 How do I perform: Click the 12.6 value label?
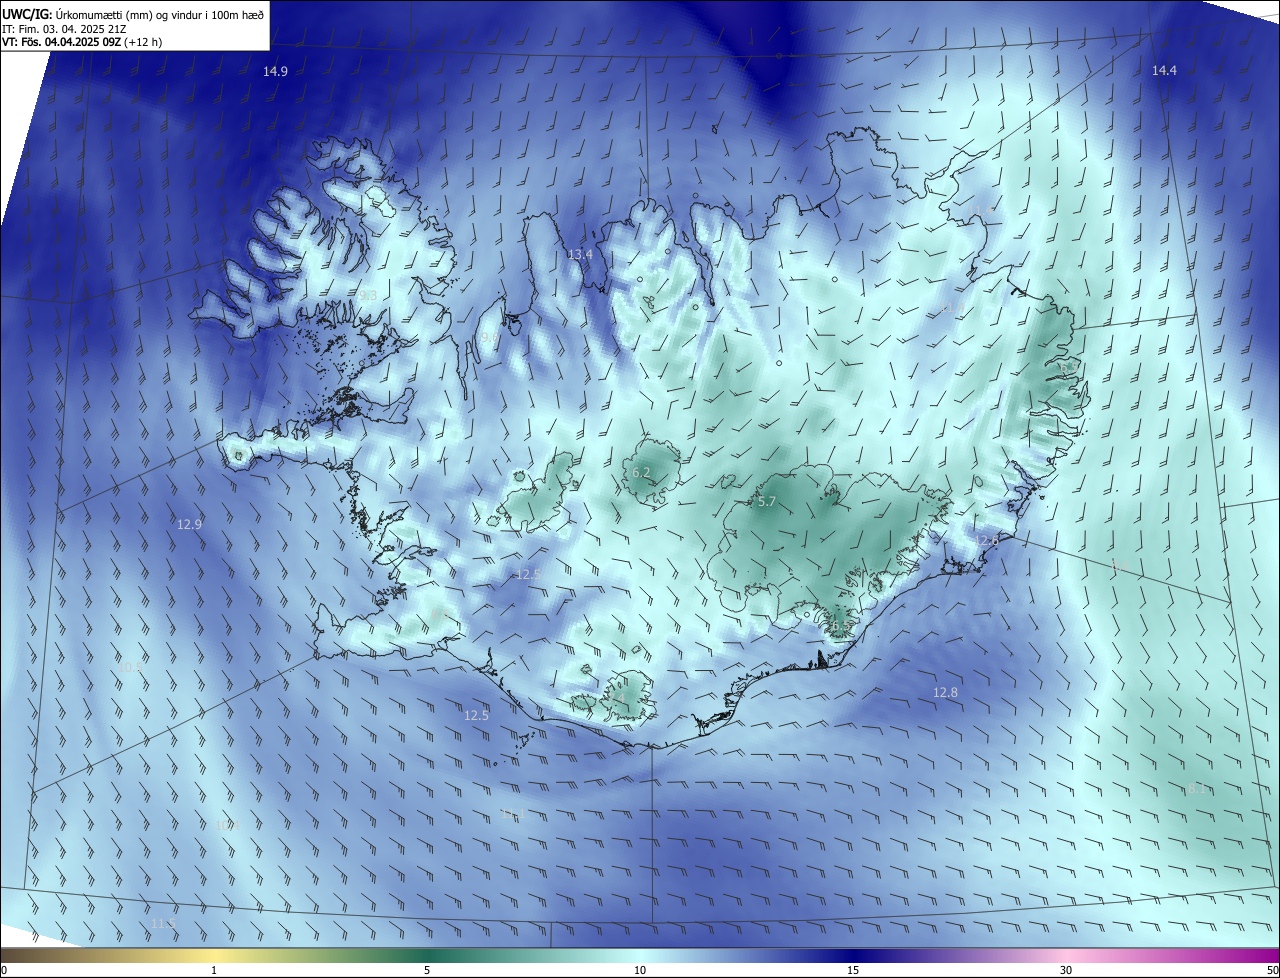(x=987, y=540)
